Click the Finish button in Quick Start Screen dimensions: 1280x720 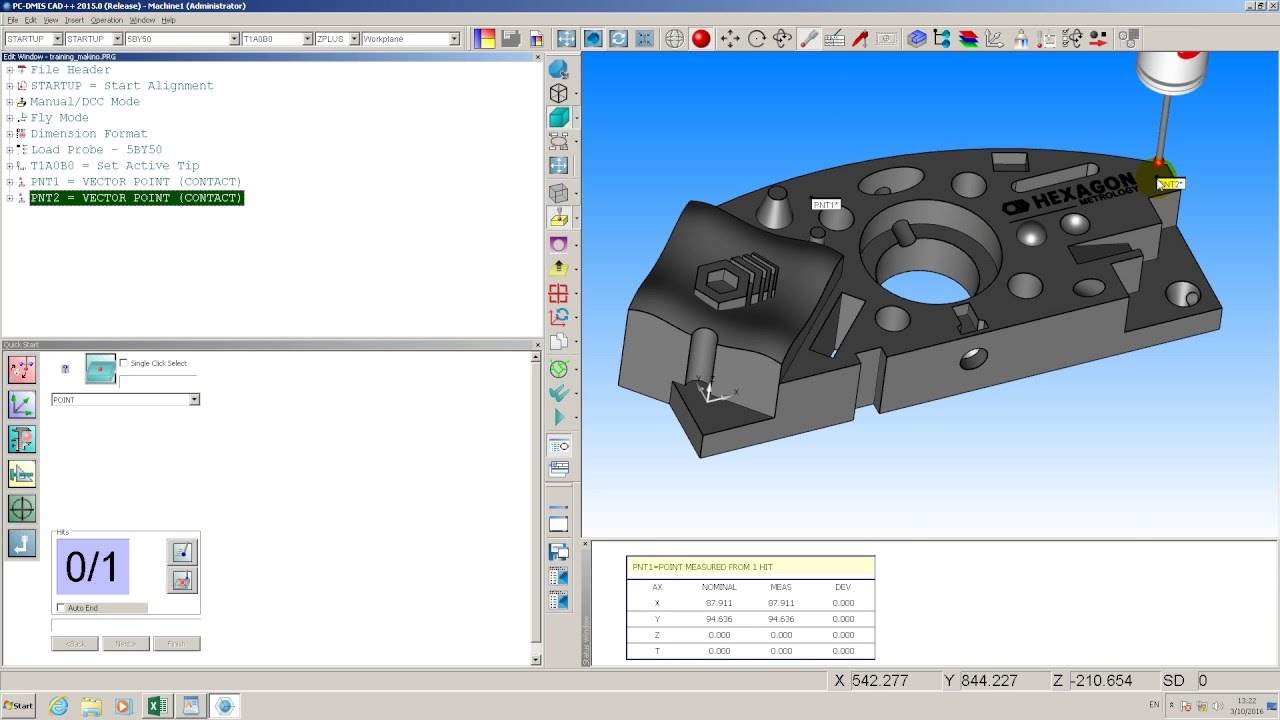pos(176,644)
